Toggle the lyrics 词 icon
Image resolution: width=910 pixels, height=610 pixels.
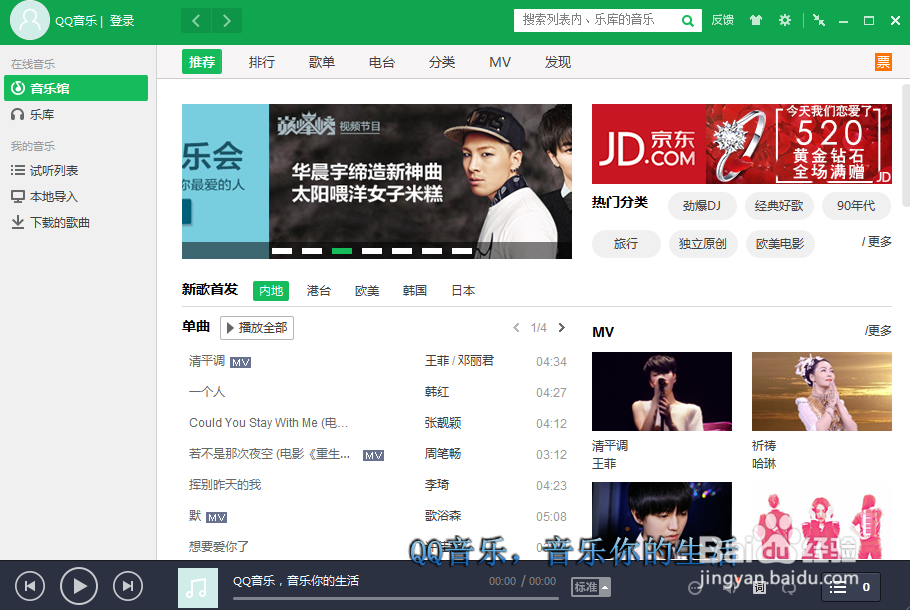(x=760, y=588)
